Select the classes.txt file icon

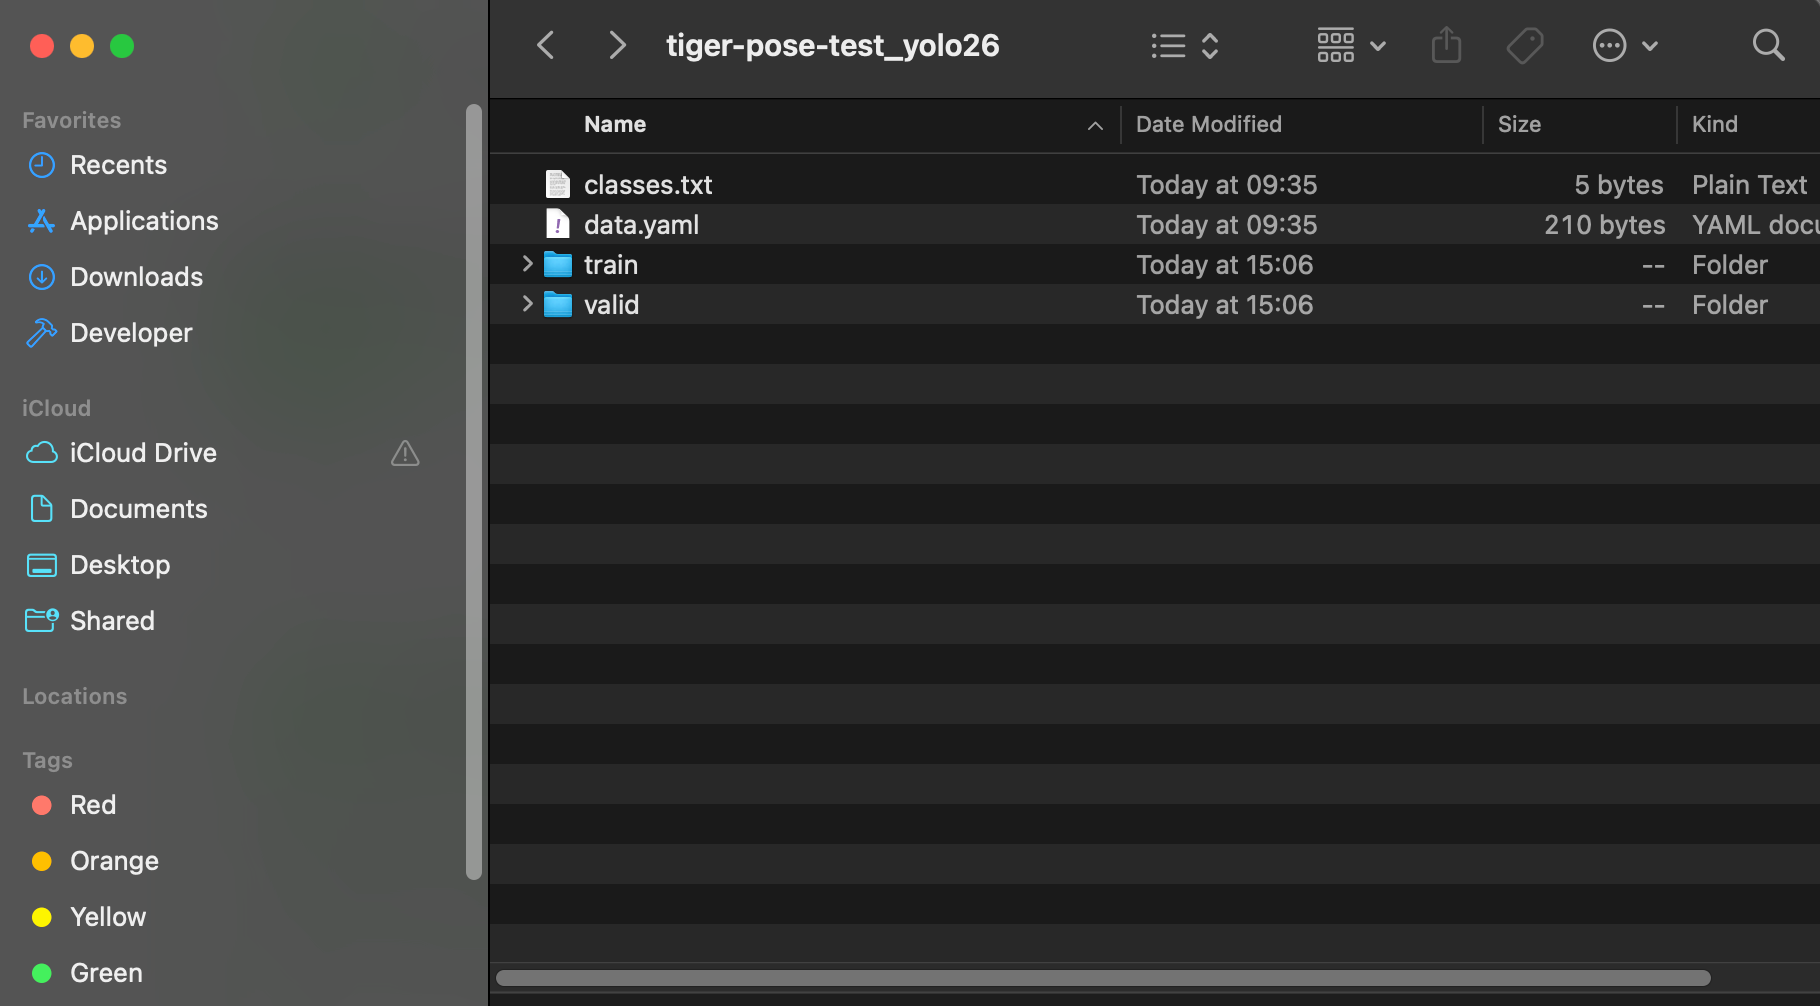coord(557,185)
